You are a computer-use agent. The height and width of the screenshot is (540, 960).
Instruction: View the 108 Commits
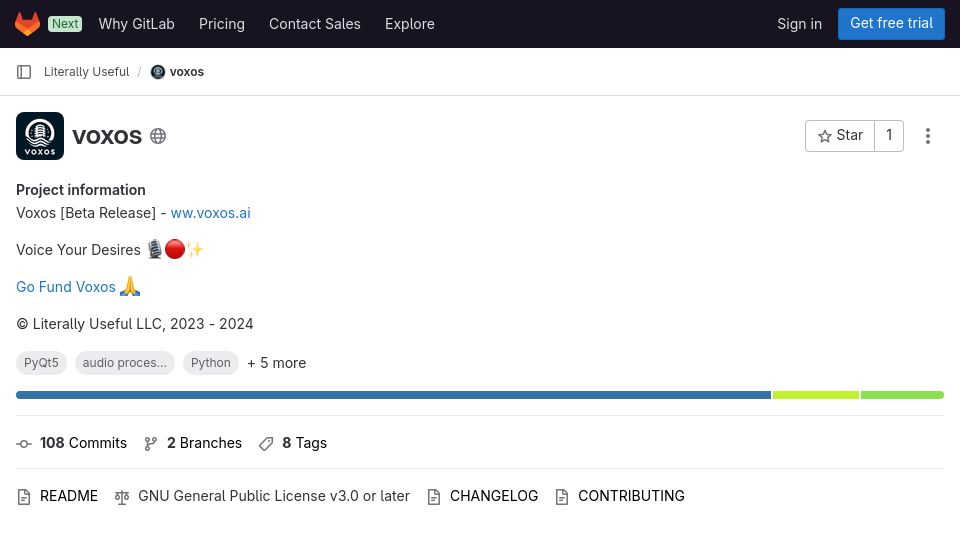point(83,443)
